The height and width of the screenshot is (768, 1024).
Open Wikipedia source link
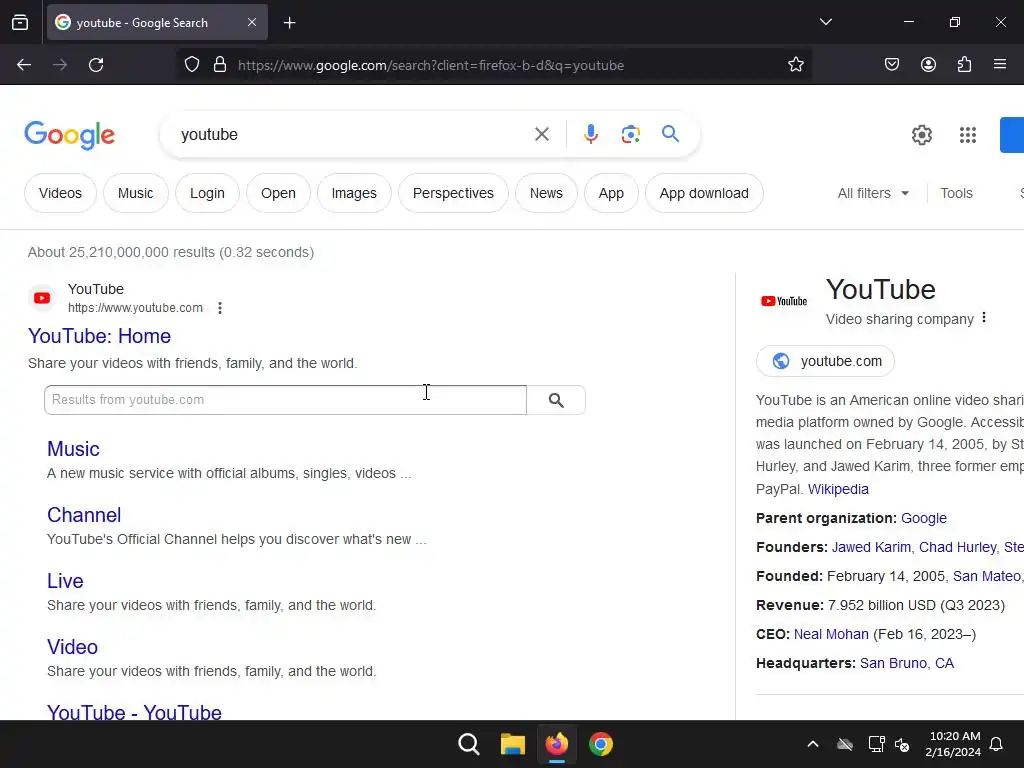pos(838,489)
